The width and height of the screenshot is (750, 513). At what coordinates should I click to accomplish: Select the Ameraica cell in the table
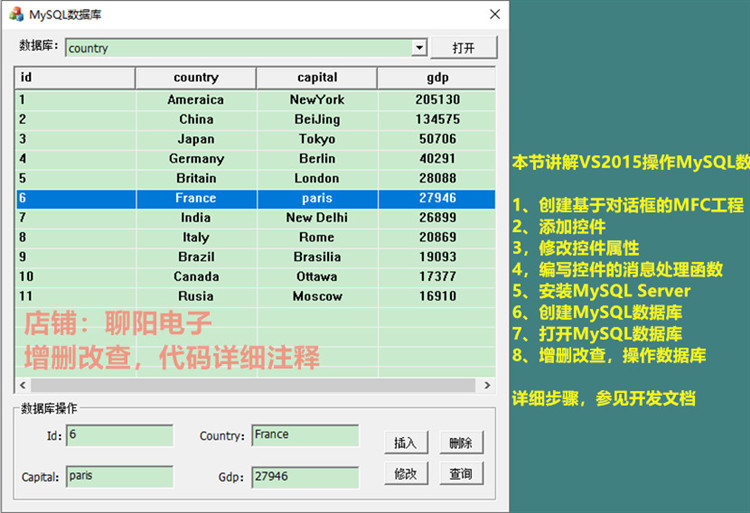(196, 99)
